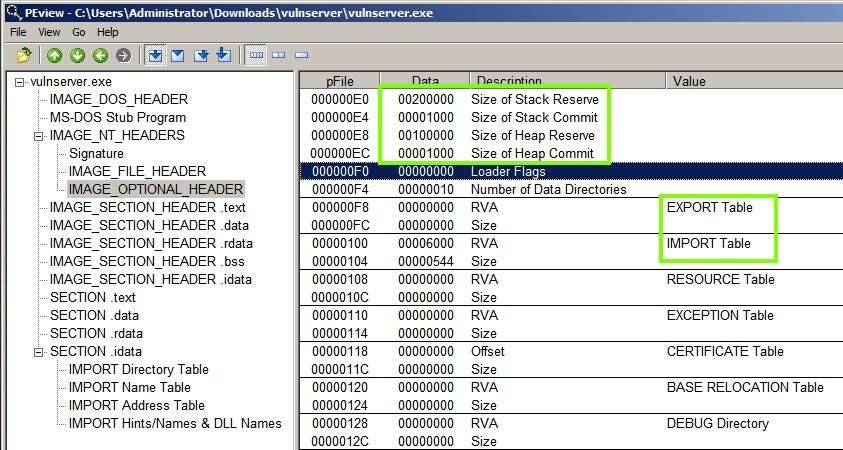Click the second blue triangle view icon
Screen dimensions: 843x450
tap(177, 55)
